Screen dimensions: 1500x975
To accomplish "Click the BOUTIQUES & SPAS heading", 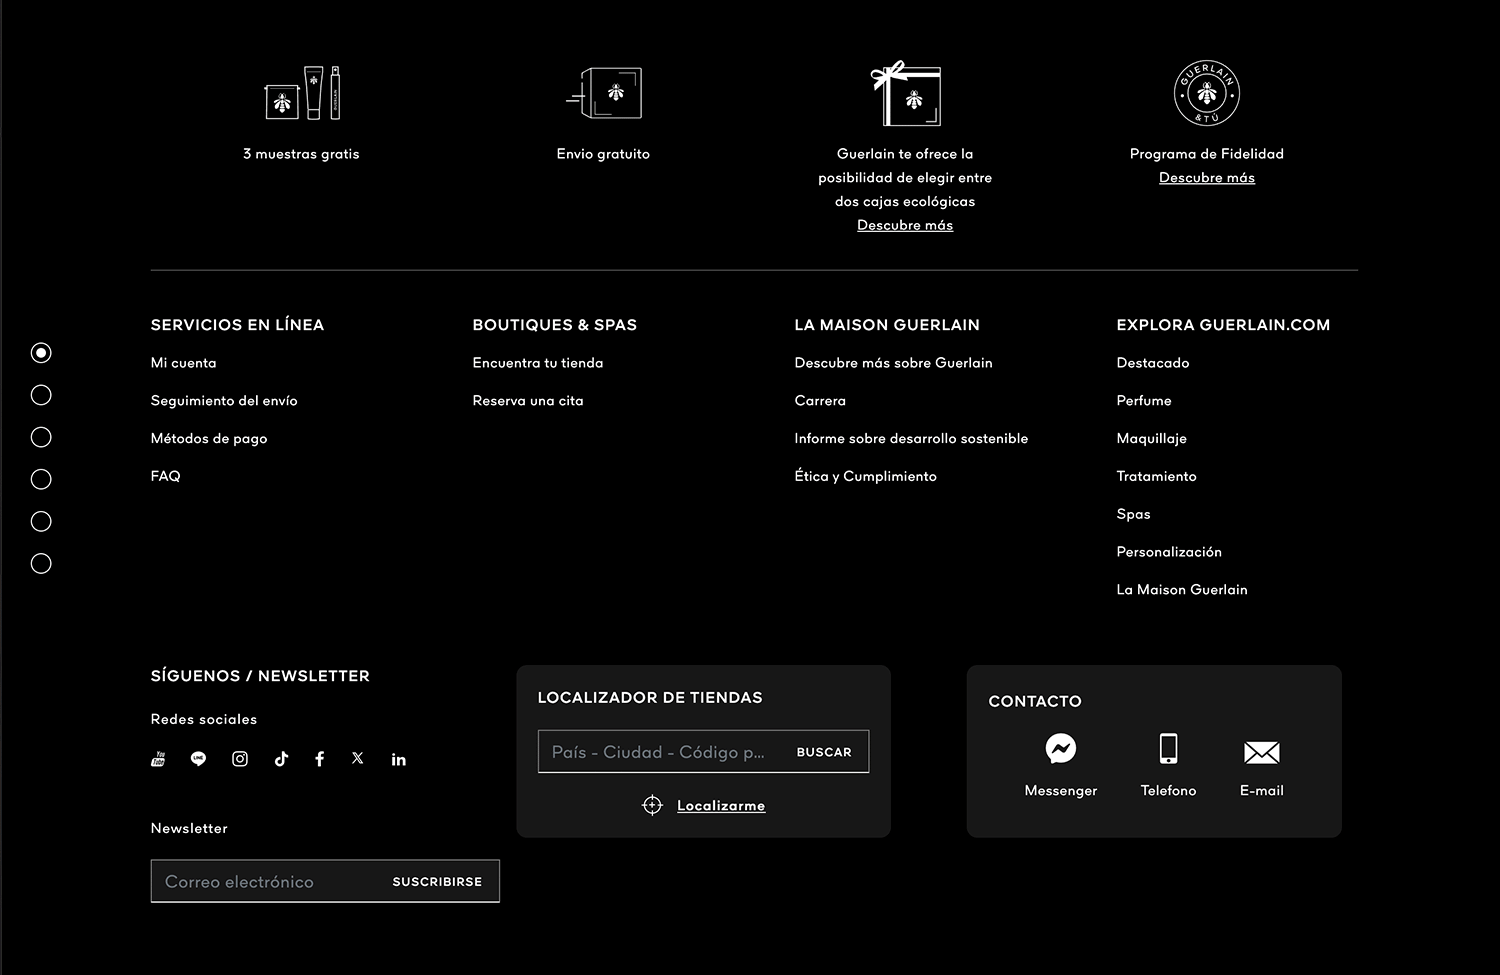I will [554, 324].
